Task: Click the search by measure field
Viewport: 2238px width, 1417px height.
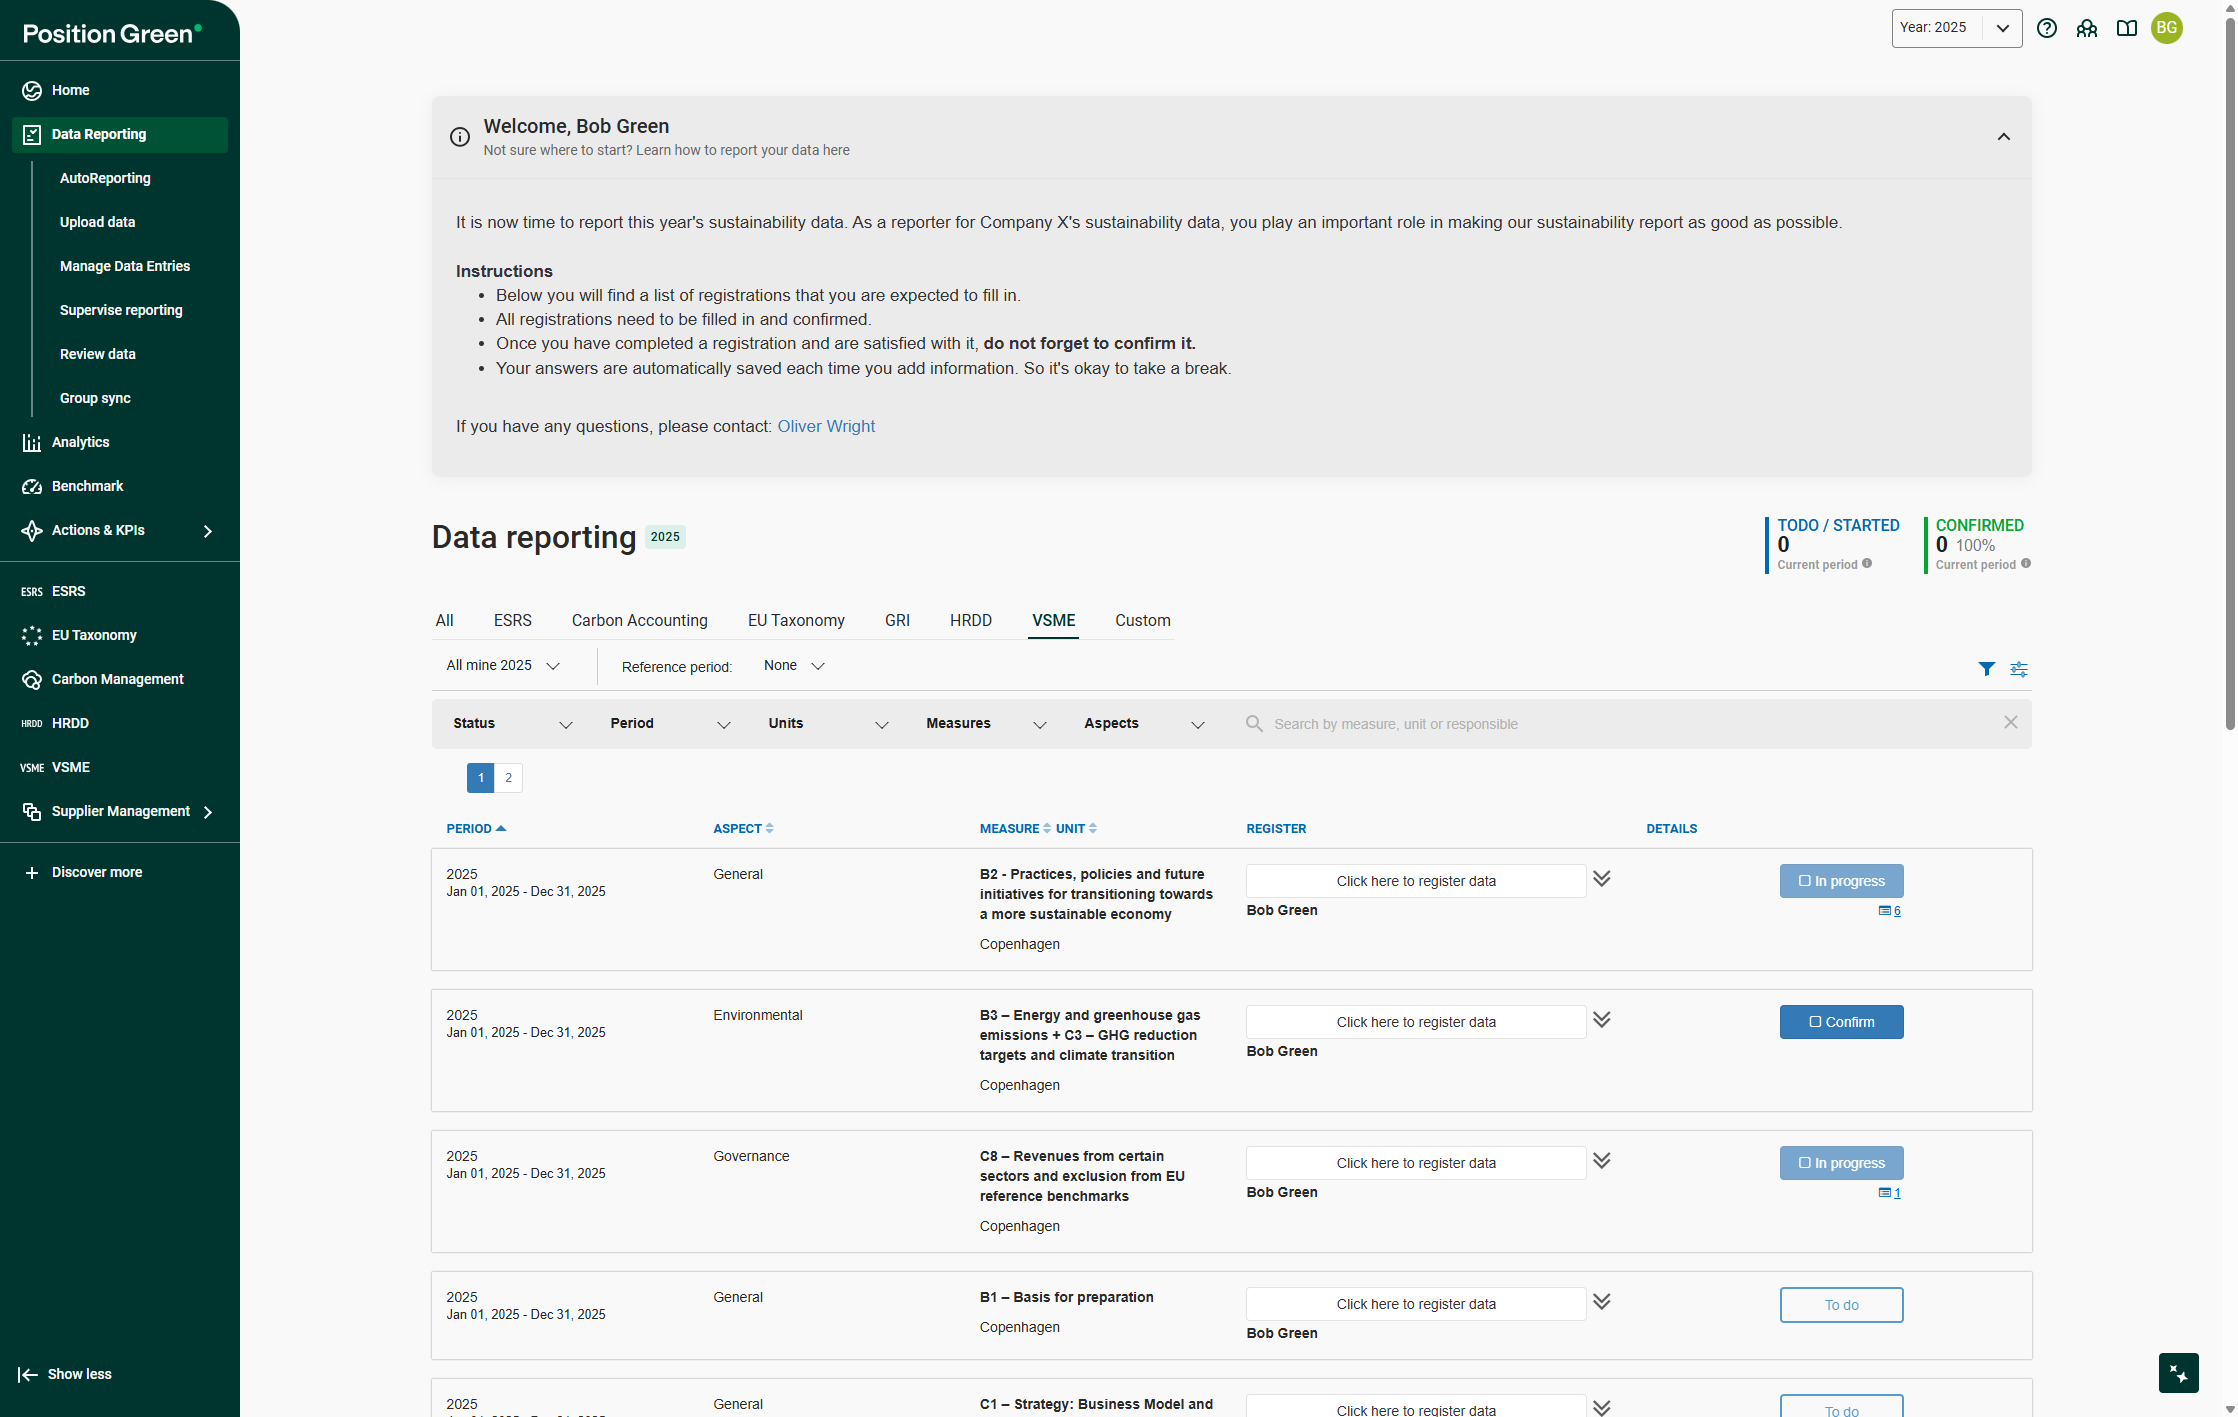Action: click(x=1395, y=724)
